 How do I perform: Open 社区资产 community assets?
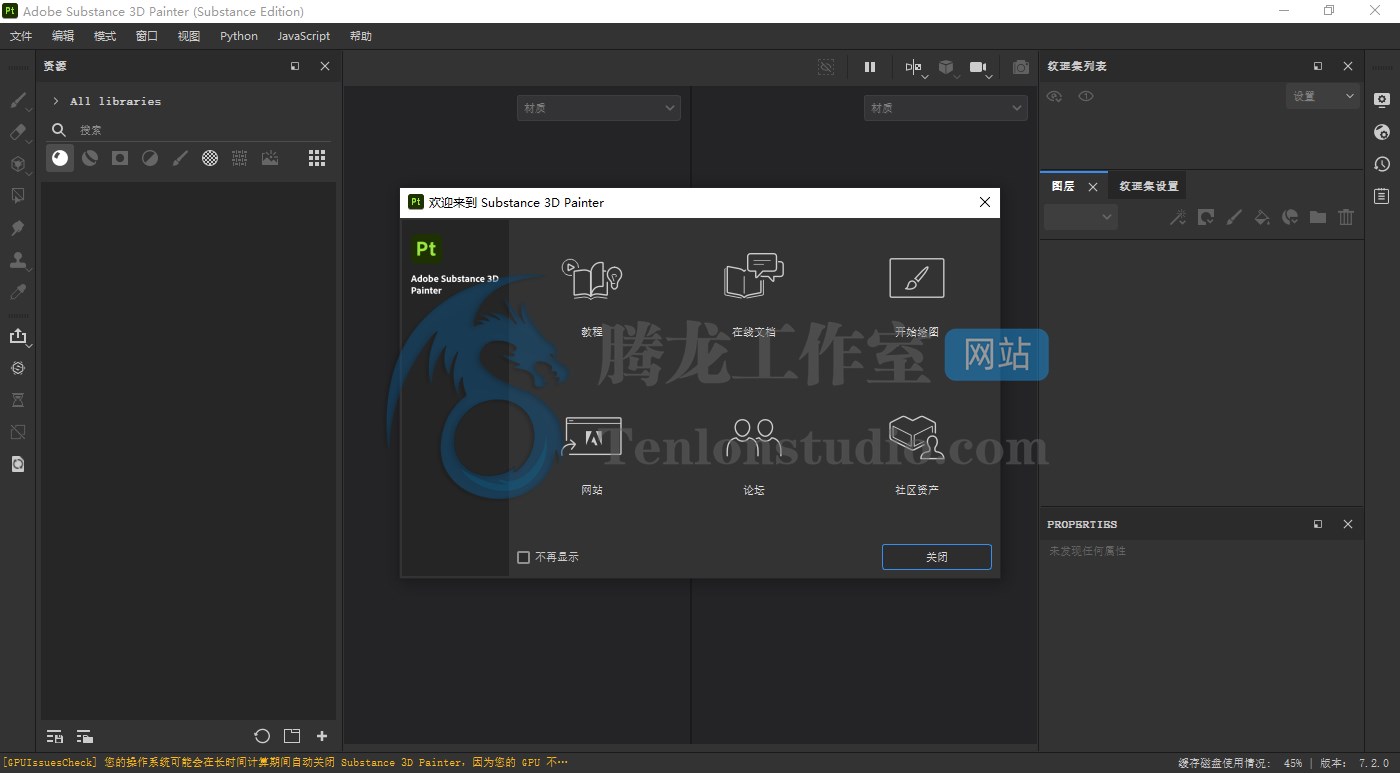click(x=916, y=454)
